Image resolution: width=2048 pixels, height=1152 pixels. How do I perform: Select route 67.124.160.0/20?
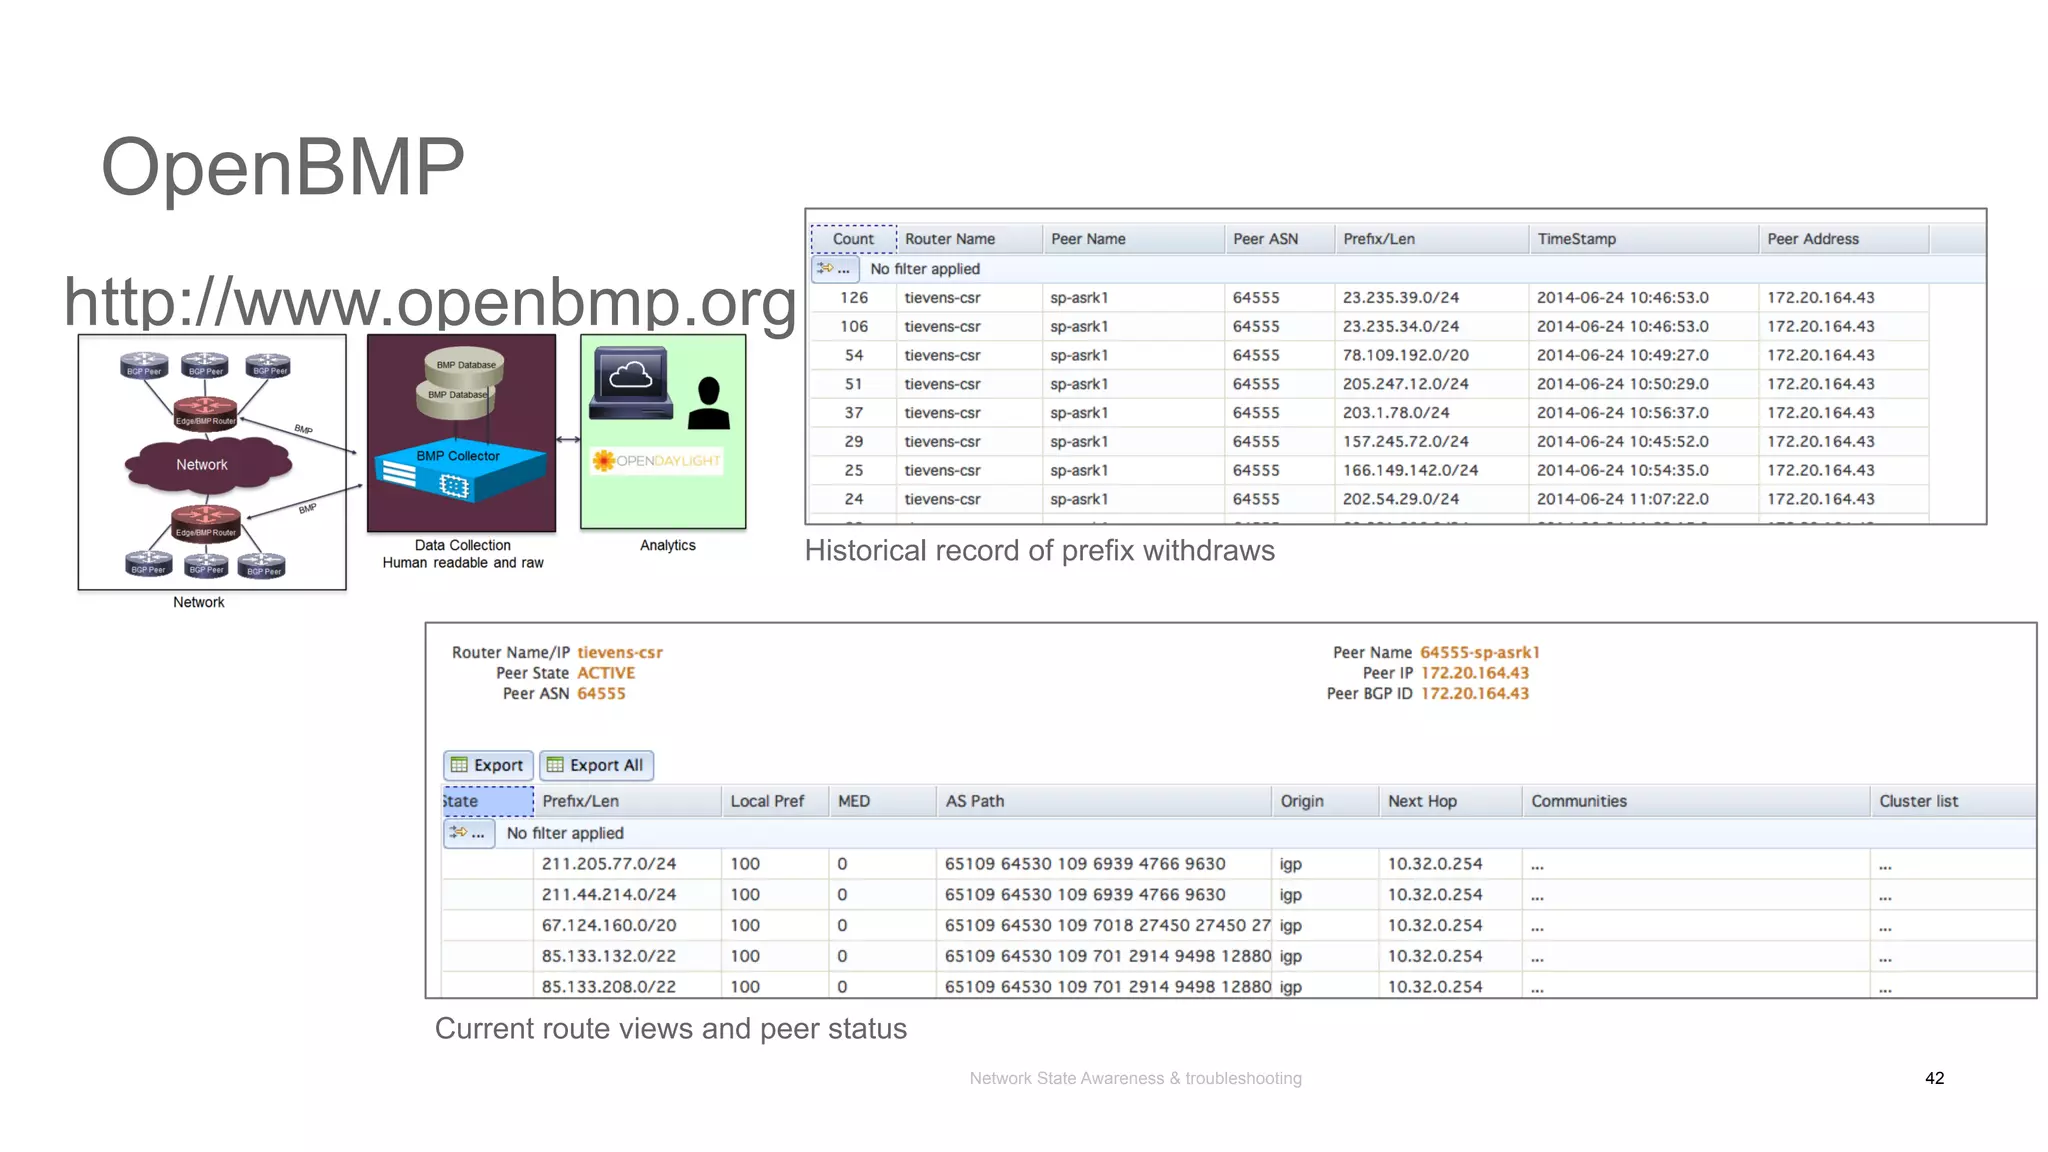[x=1239, y=926]
